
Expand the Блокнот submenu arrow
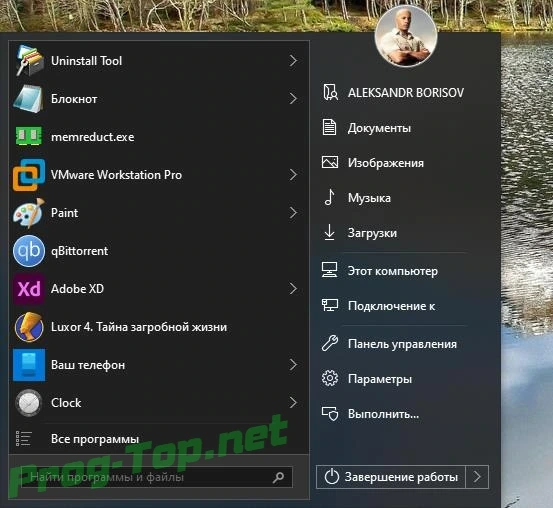(293, 99)
